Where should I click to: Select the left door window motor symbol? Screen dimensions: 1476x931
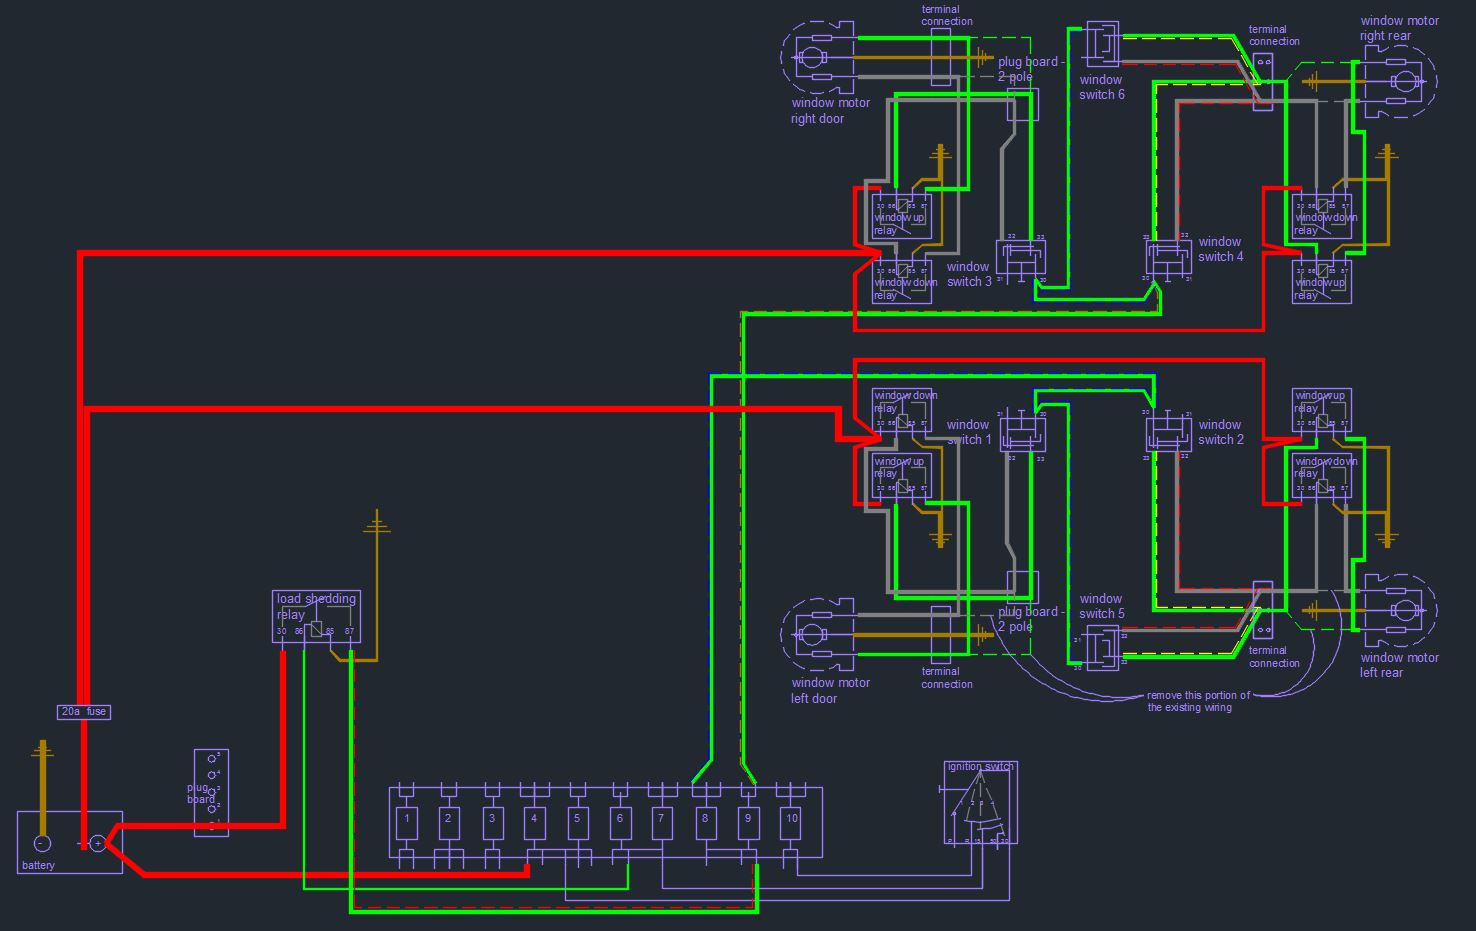pos(819,634)
